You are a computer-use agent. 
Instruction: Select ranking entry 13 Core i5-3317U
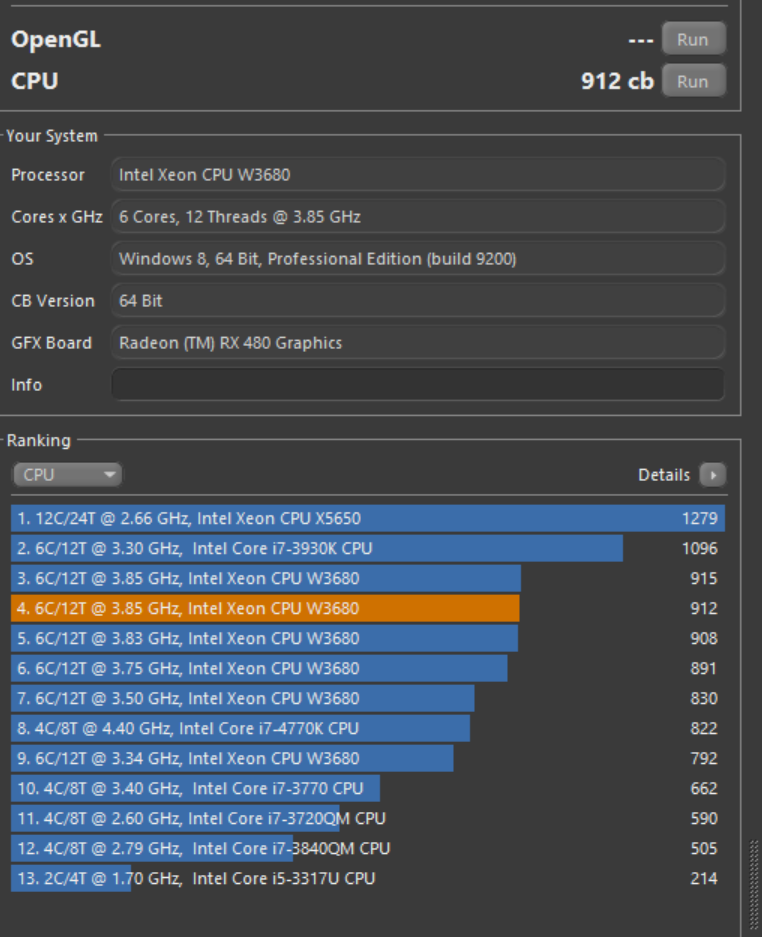tap(368, 878)
